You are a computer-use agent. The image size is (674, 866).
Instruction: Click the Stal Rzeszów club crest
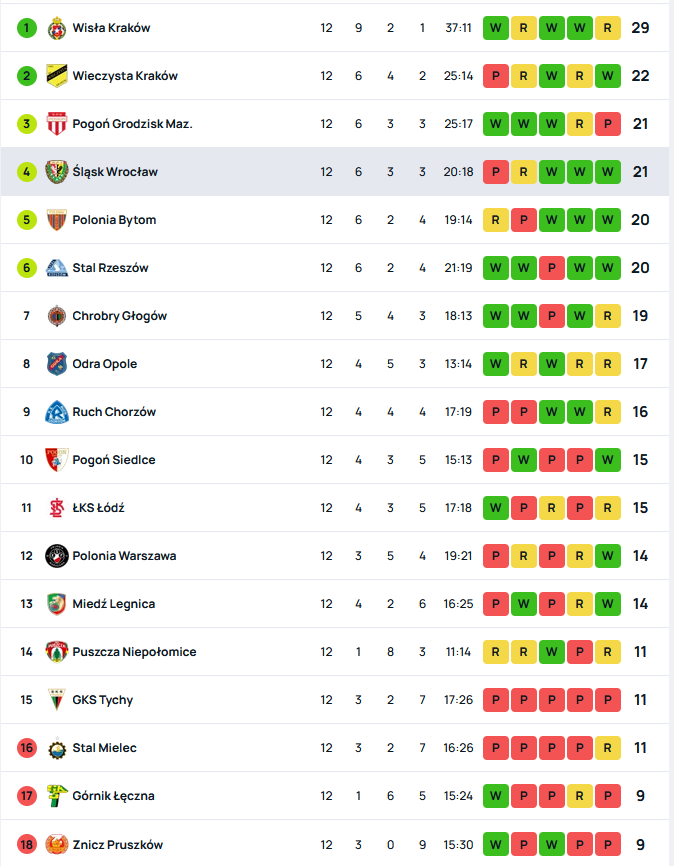click(x=57, y=268)
